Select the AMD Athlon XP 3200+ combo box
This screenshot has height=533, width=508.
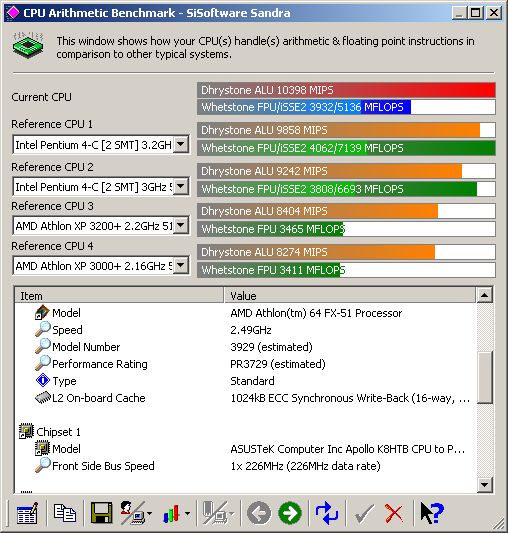(101, 225)
